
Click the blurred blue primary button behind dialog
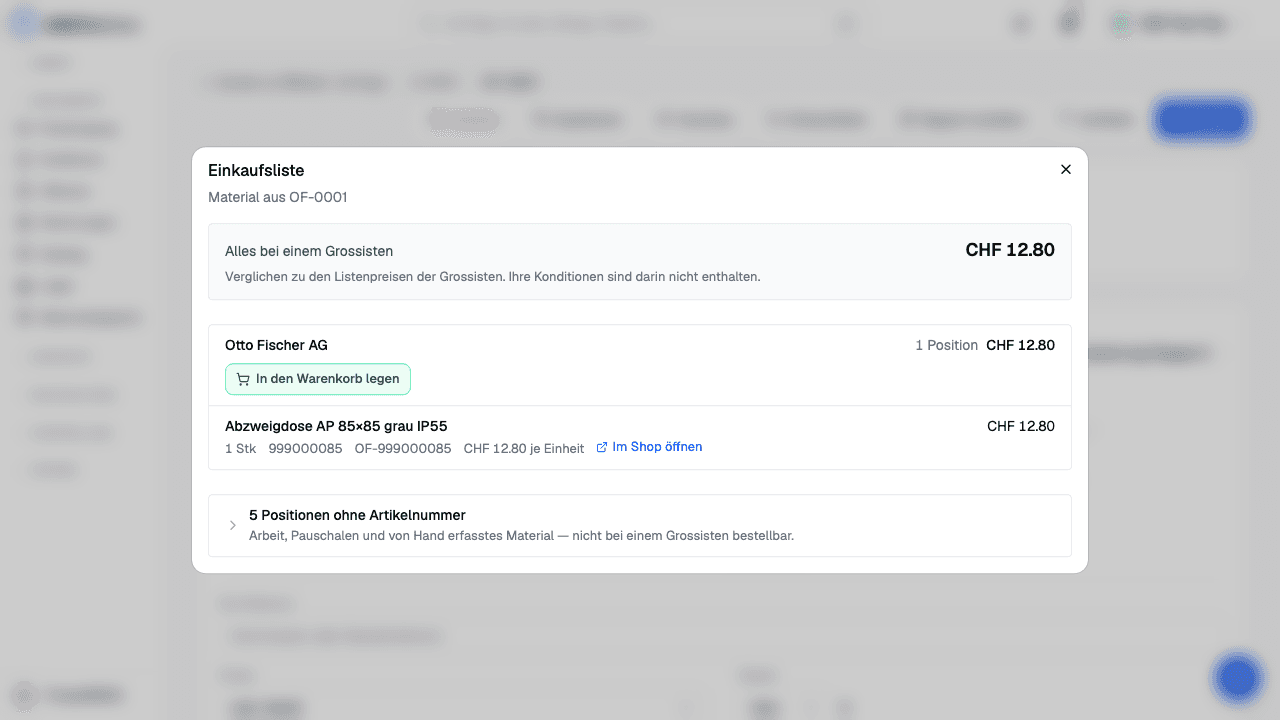[x=1202, y=119]
